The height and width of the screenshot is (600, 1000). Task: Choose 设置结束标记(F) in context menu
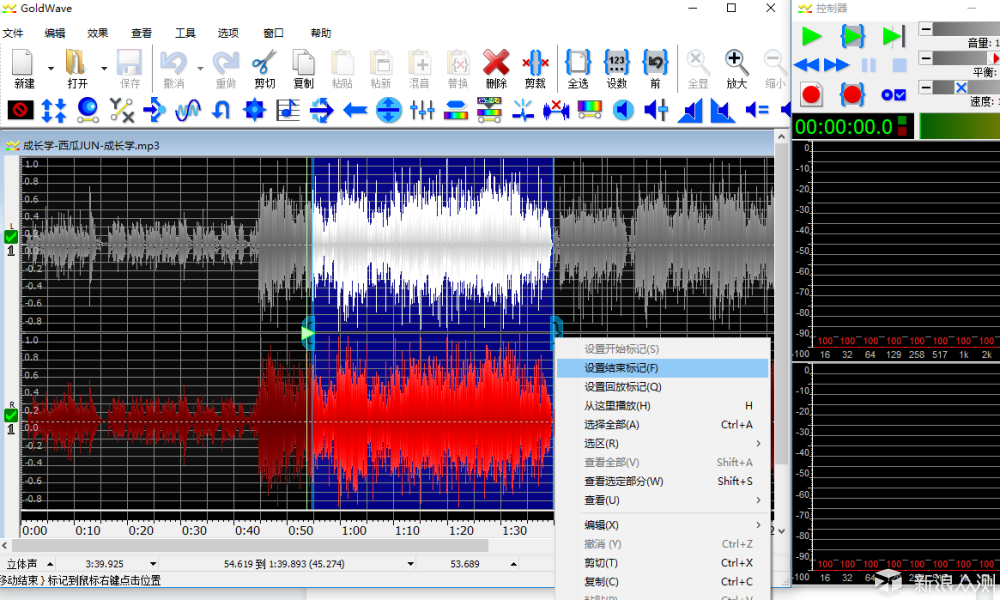click(663, 368)
